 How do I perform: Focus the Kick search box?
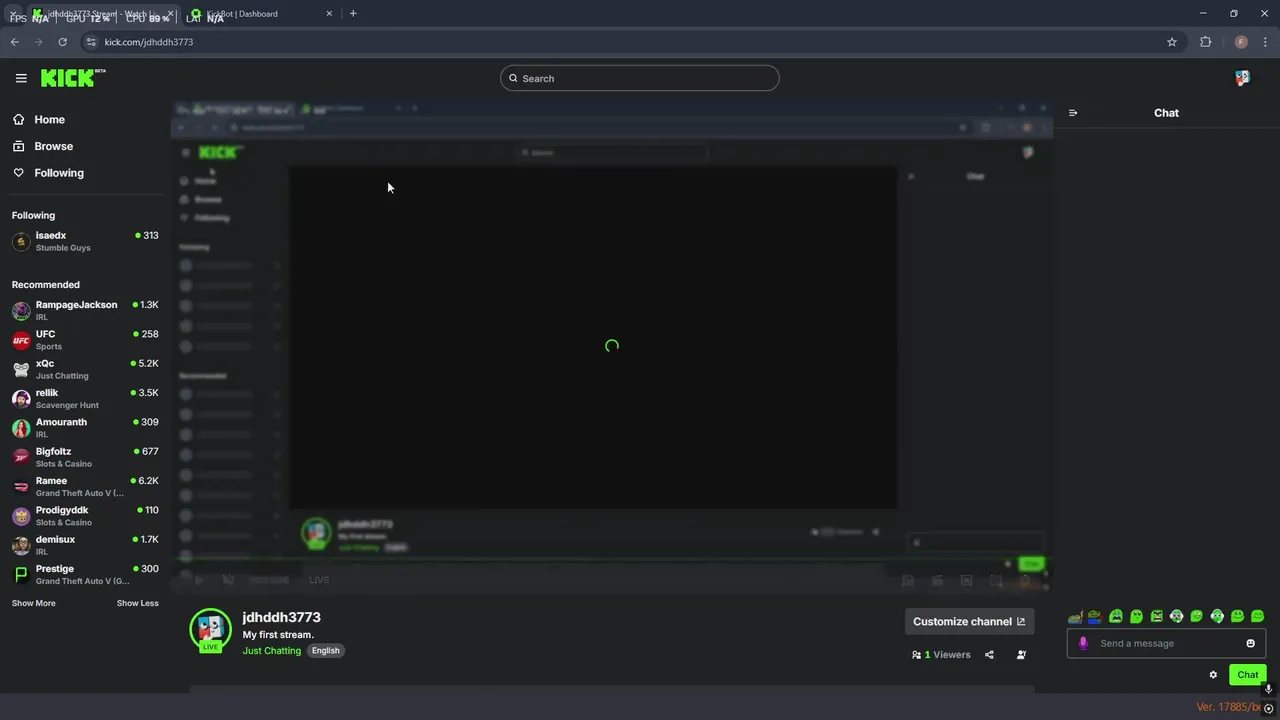point(640,78)
